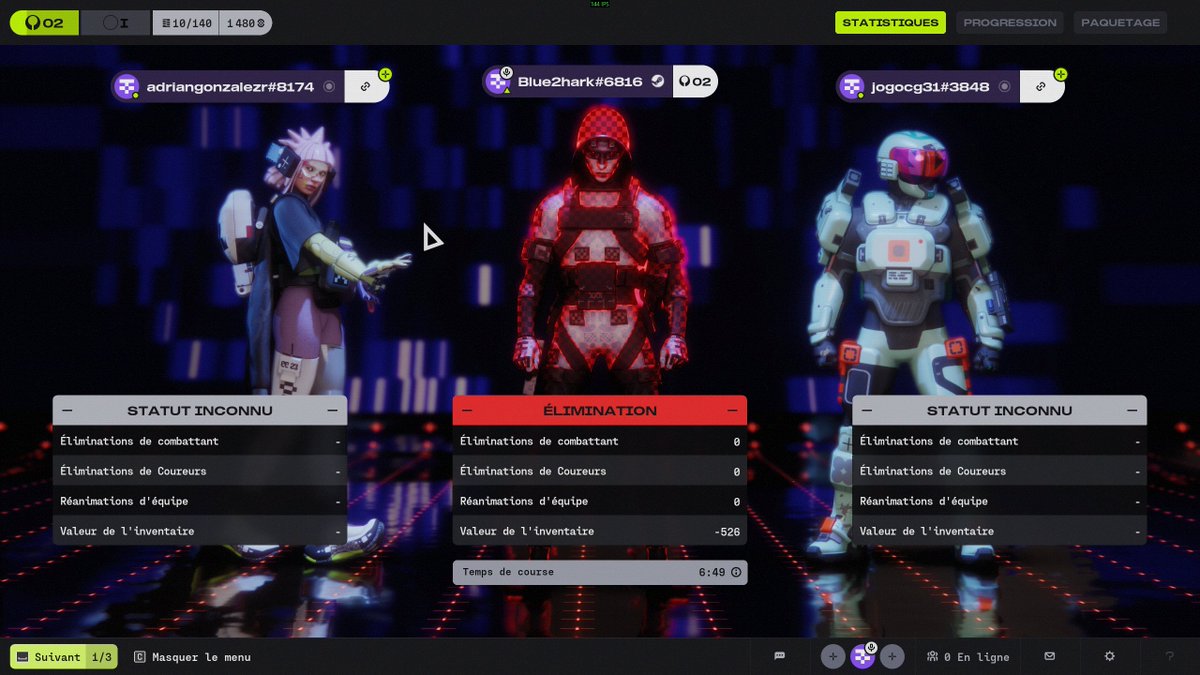Viewport: 1200px width, 675px height.
Task: Open the PAQUETAGE tab
Action: pos(1120,22)
